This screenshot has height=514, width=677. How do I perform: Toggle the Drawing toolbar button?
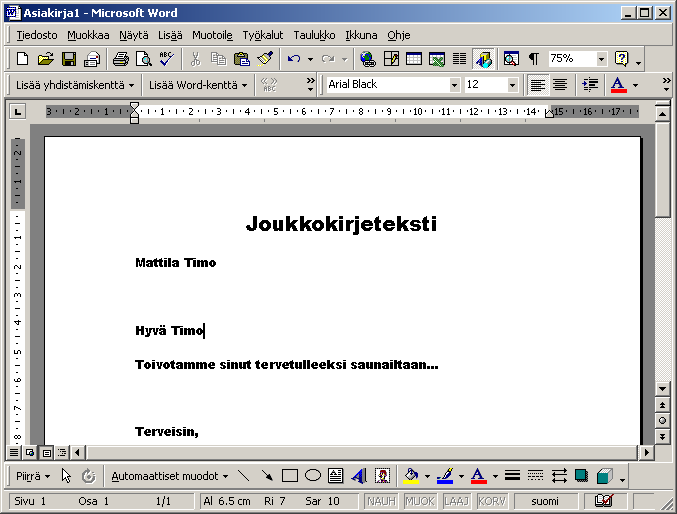(x=484, y=59)
